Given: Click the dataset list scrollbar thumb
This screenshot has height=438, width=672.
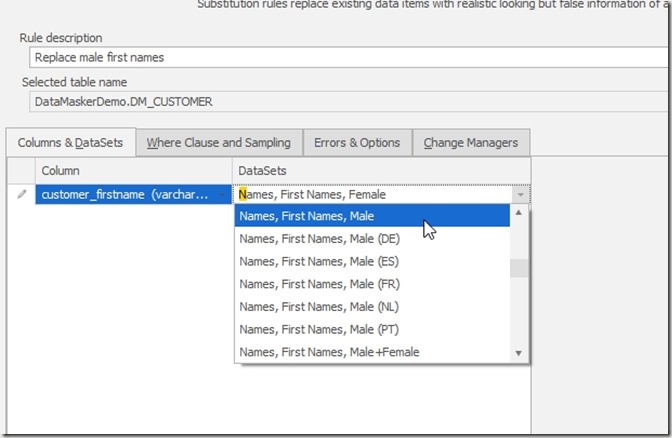Looking at the screenshot, I should click(518, 268).
